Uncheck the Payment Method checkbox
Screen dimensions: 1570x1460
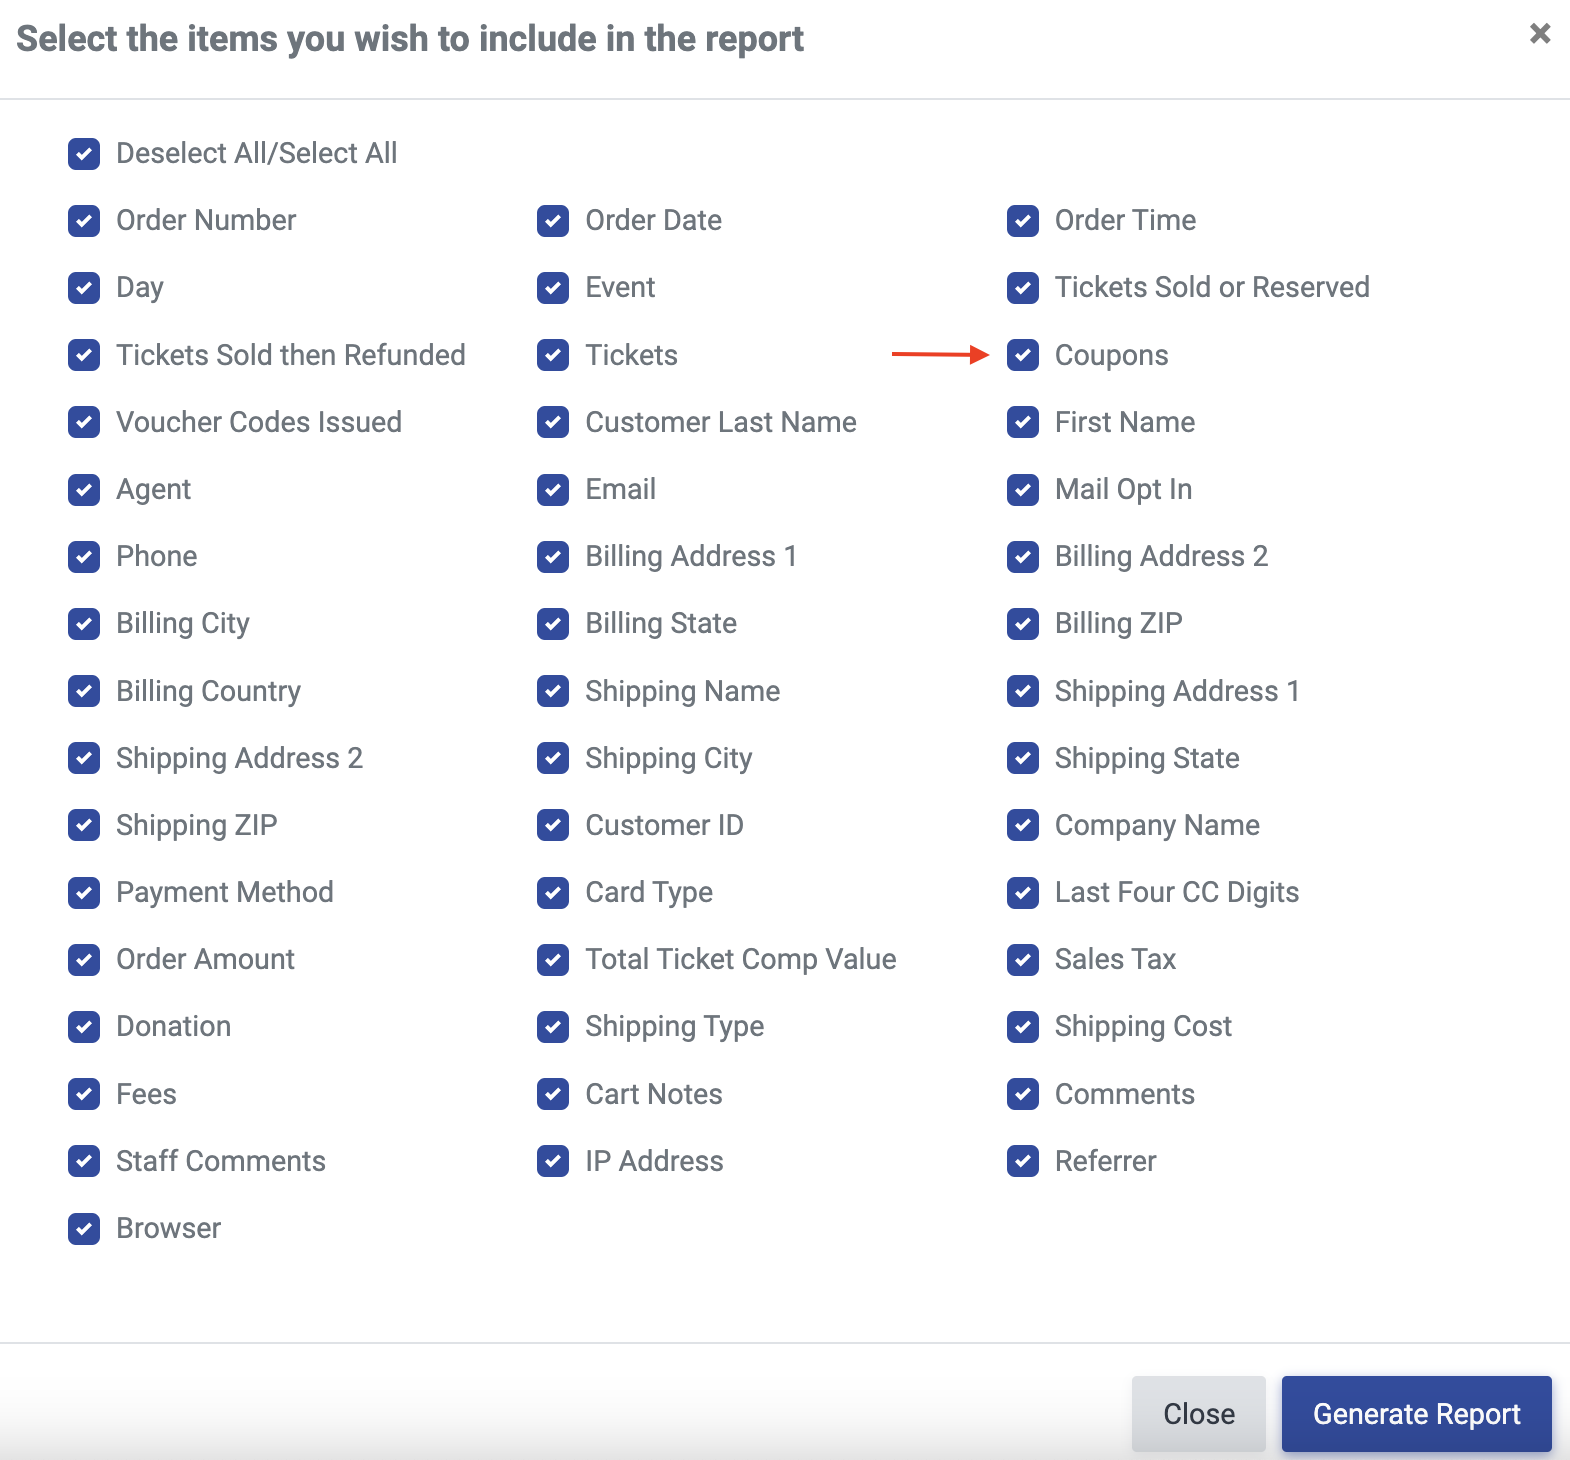(84, 893)
